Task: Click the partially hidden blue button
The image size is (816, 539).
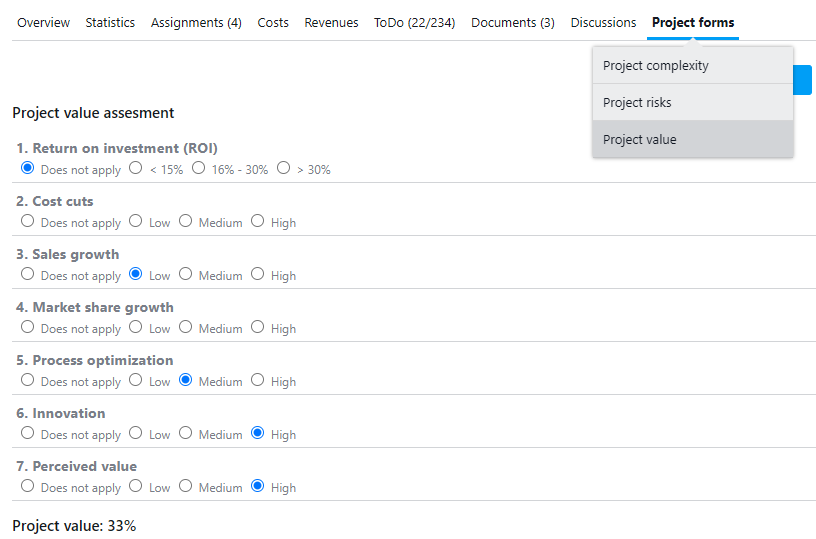Action: (x=802, y=80)
